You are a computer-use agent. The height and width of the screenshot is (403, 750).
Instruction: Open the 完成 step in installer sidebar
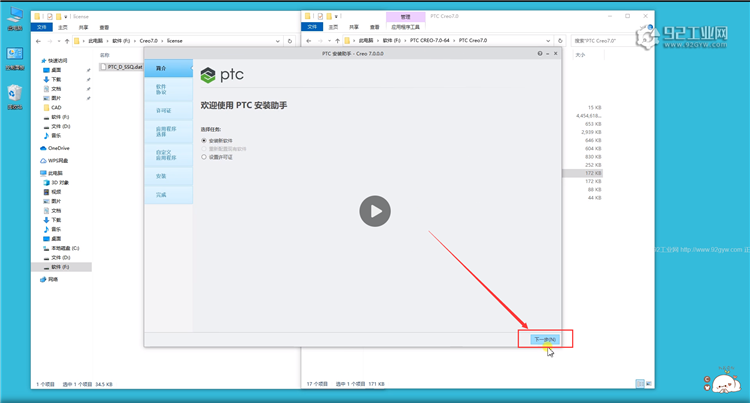[169, 195]
